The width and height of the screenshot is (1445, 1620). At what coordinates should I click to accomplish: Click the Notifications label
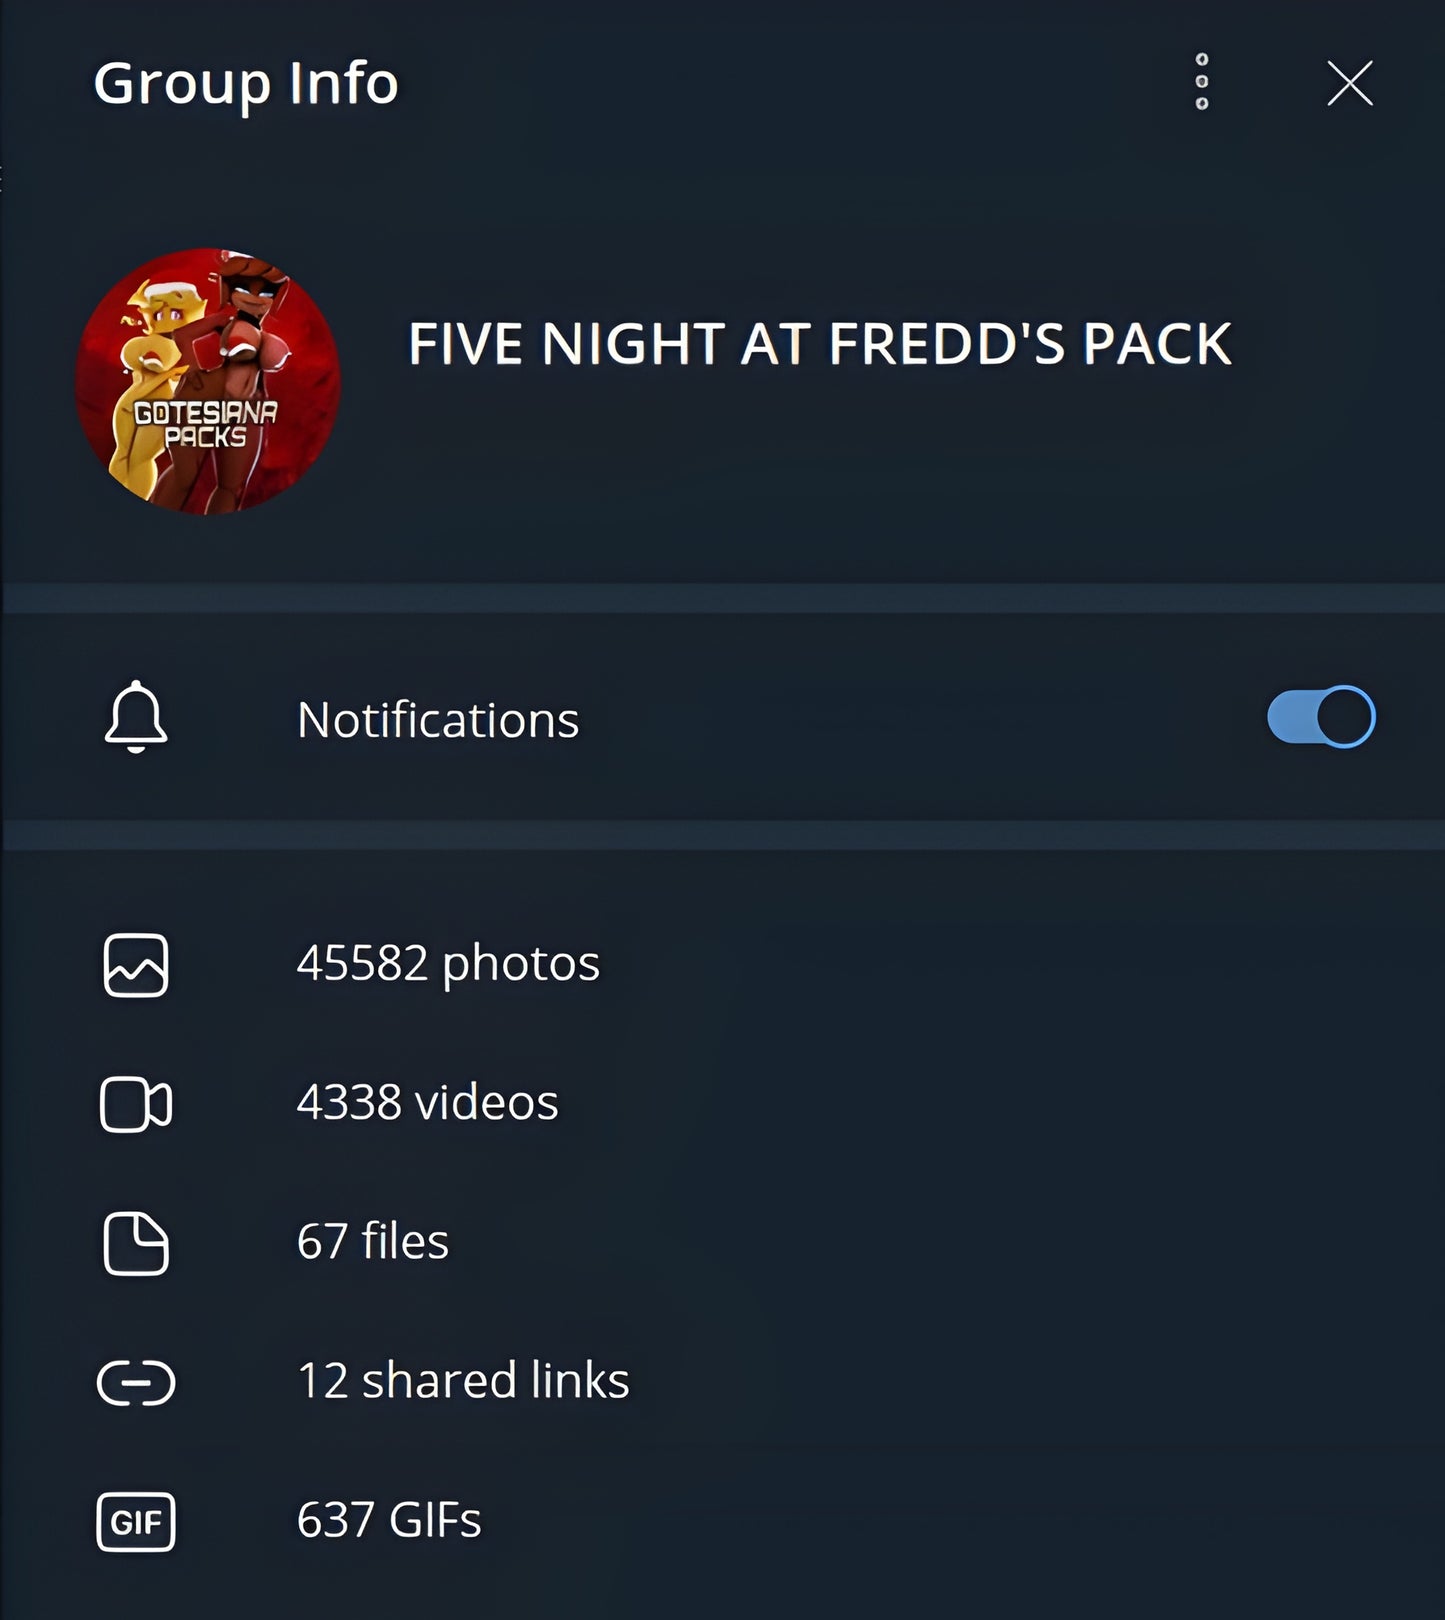pyautogui.click(x=438, y=720)
